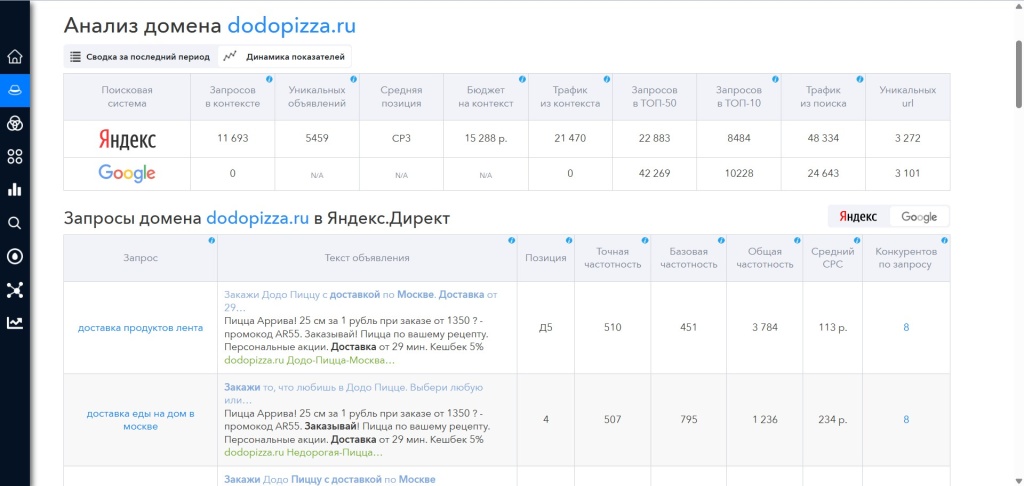Info icon in Средний CPC header
Image resolution: width=1024 pixels, height=486 pixels.
(857, 240)
